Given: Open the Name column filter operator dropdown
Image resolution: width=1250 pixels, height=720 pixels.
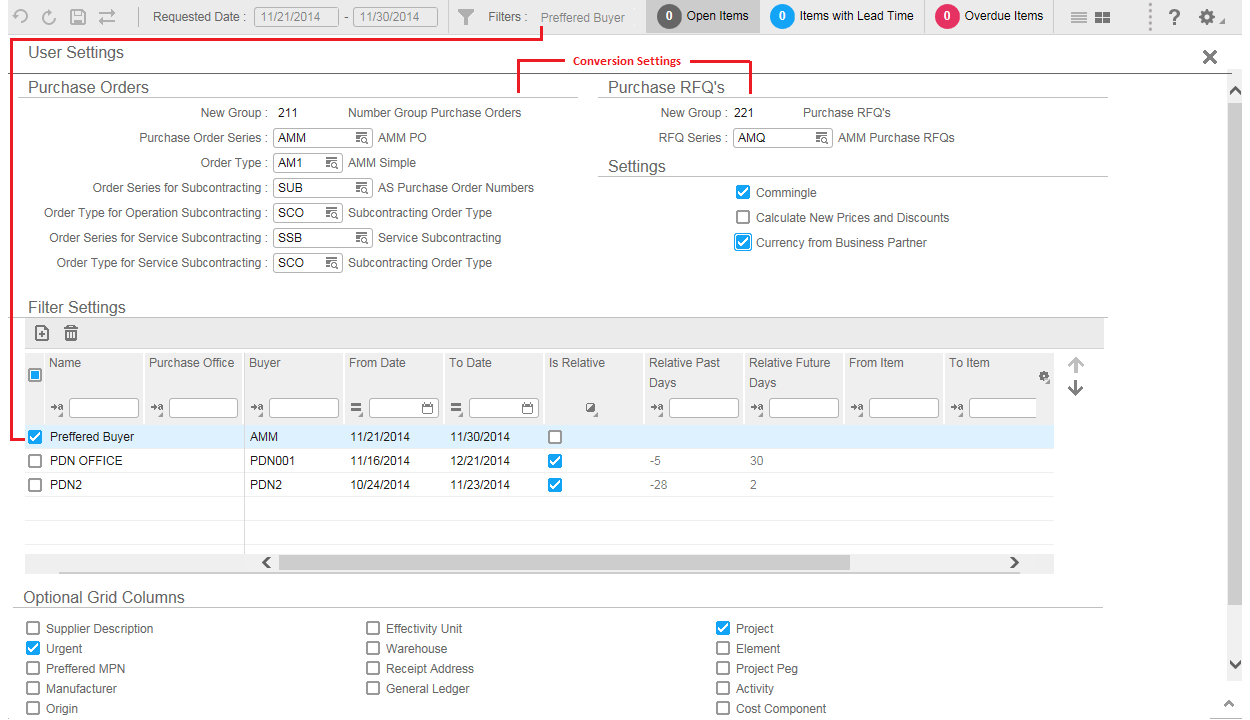Looking at the screenshot, I should click(x=58, y=408).
